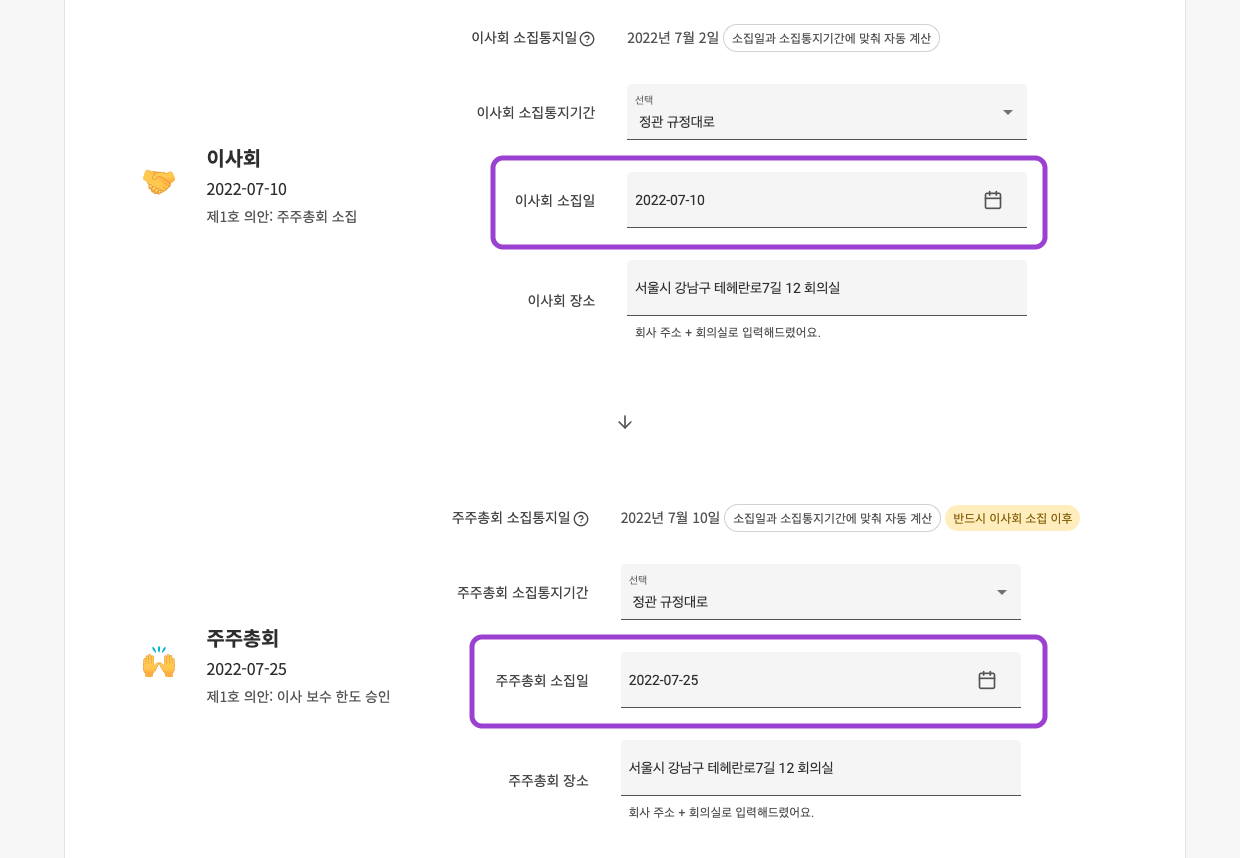Click the dropdown chevron in 이사회 소집통지기간
Screen dimensions: 1240x858
(x=1008, y=113)
